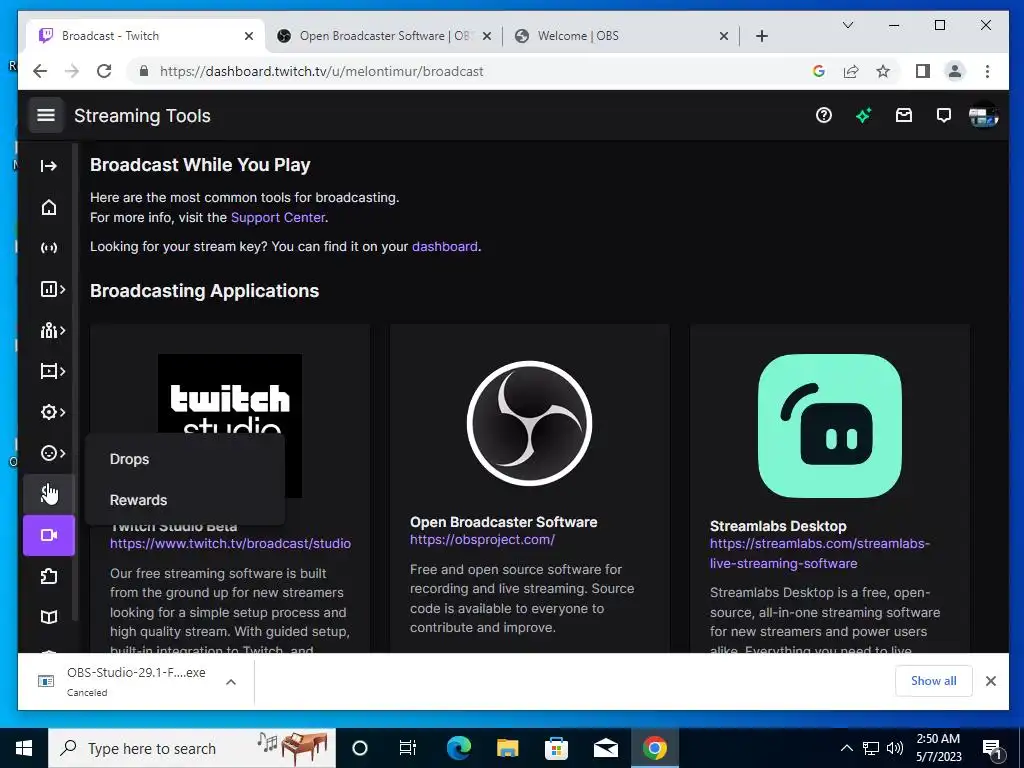Viewport: 1024px width, 768px height.
Task: Click the Streamlabs Desktop logo
Action: pos(829,426)
